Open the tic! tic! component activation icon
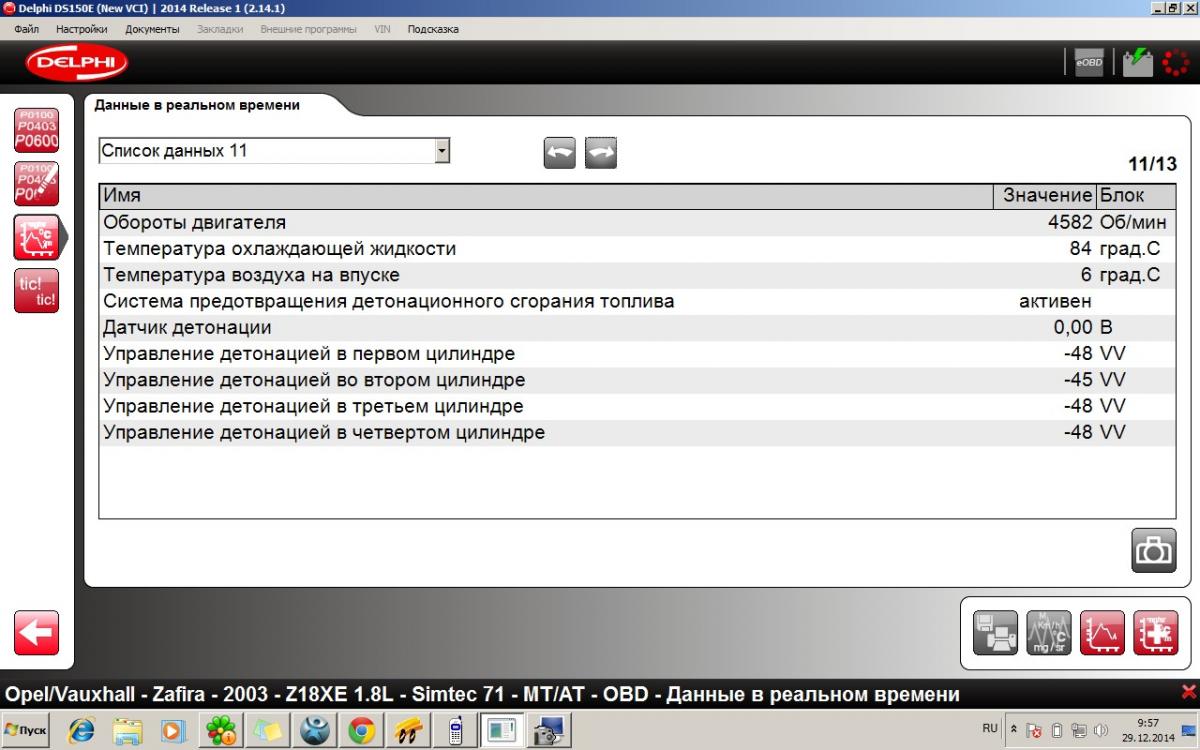Image resolution: width=1200 pixels, height=750 pixels. tap(36, 291)
